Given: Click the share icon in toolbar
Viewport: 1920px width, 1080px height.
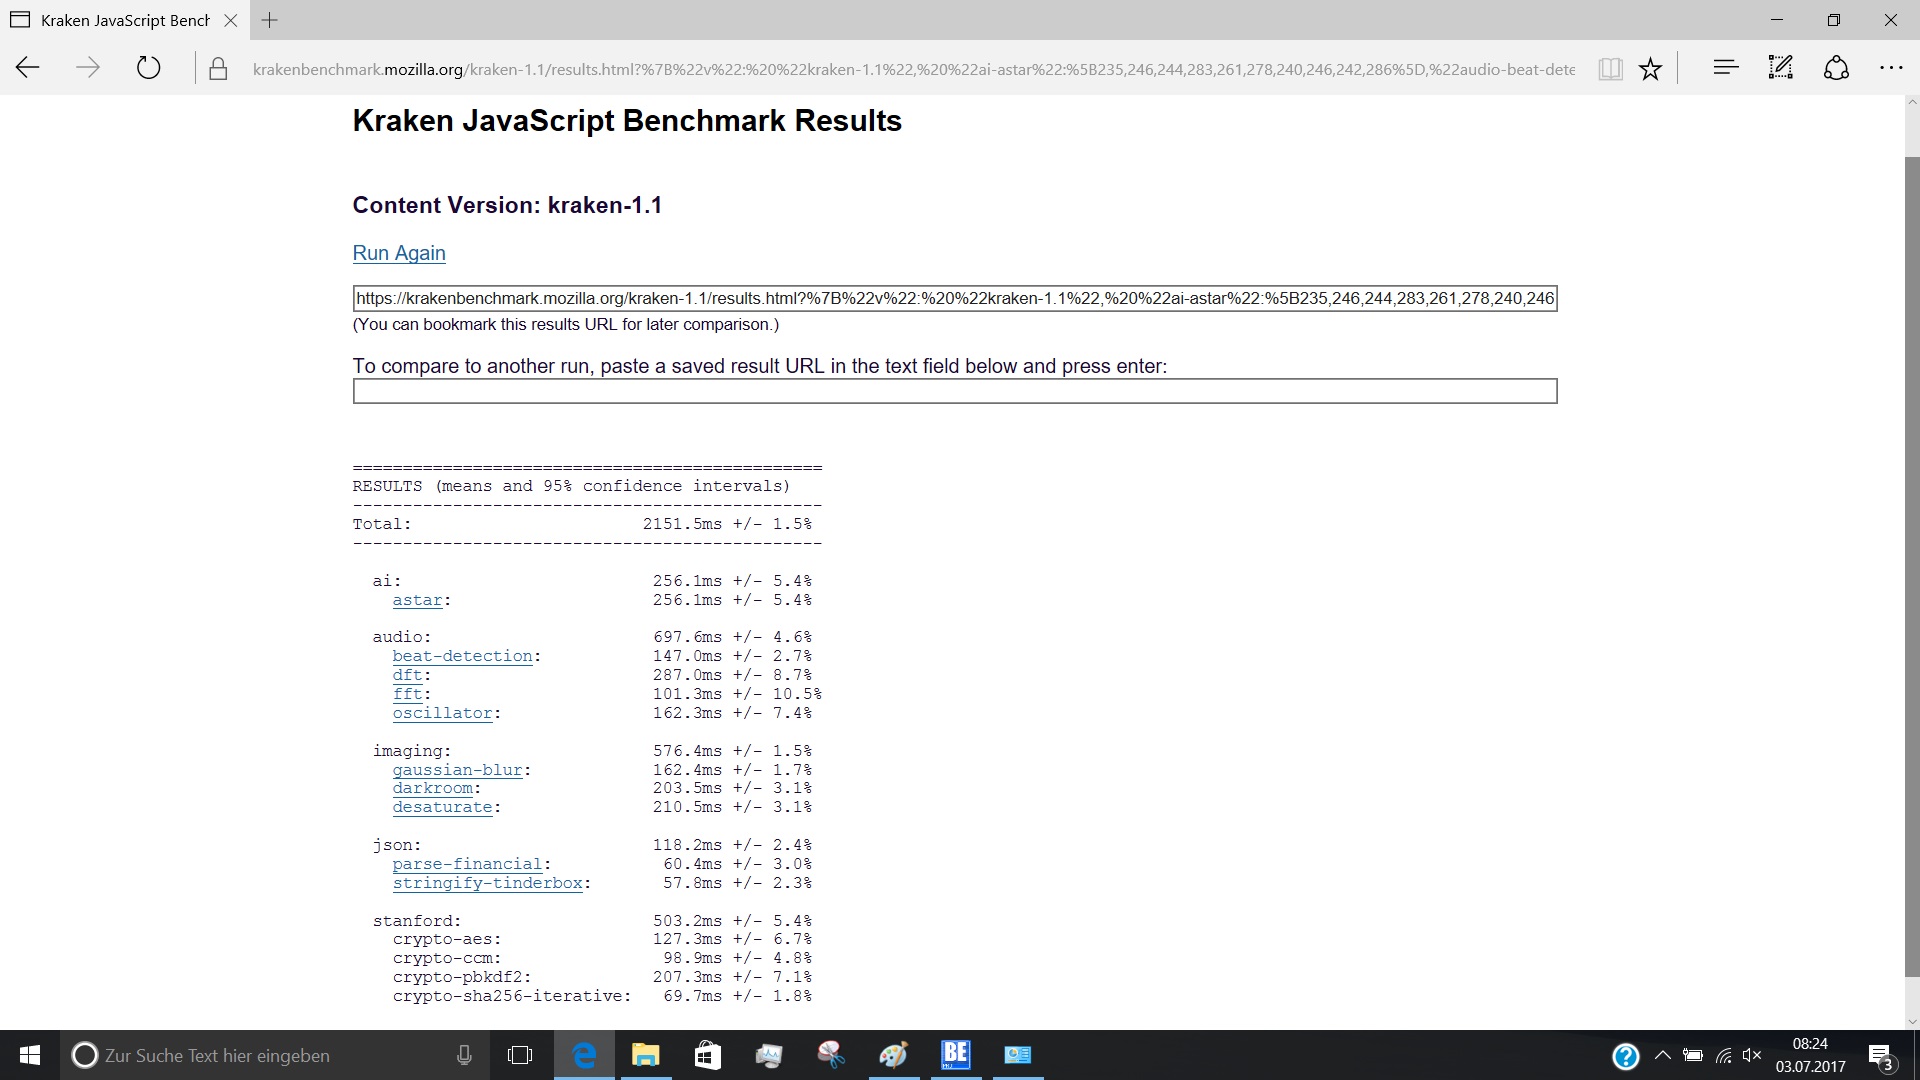Looking at the screenshot, I should 1836,68.
